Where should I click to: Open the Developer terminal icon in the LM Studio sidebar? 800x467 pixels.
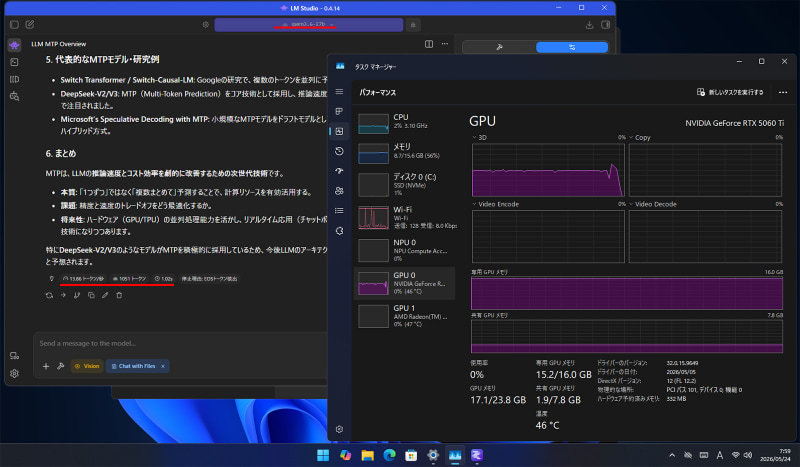coord(14,62)
